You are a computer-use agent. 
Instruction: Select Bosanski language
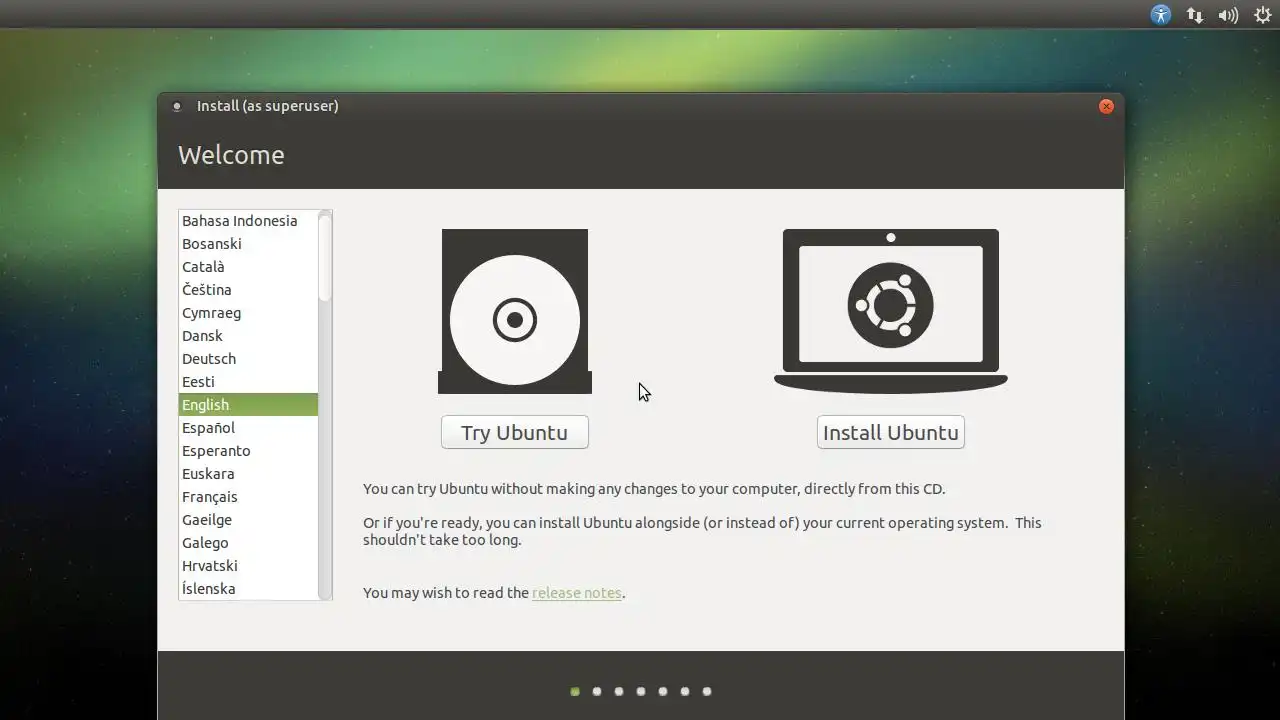[x=248, y=244]
